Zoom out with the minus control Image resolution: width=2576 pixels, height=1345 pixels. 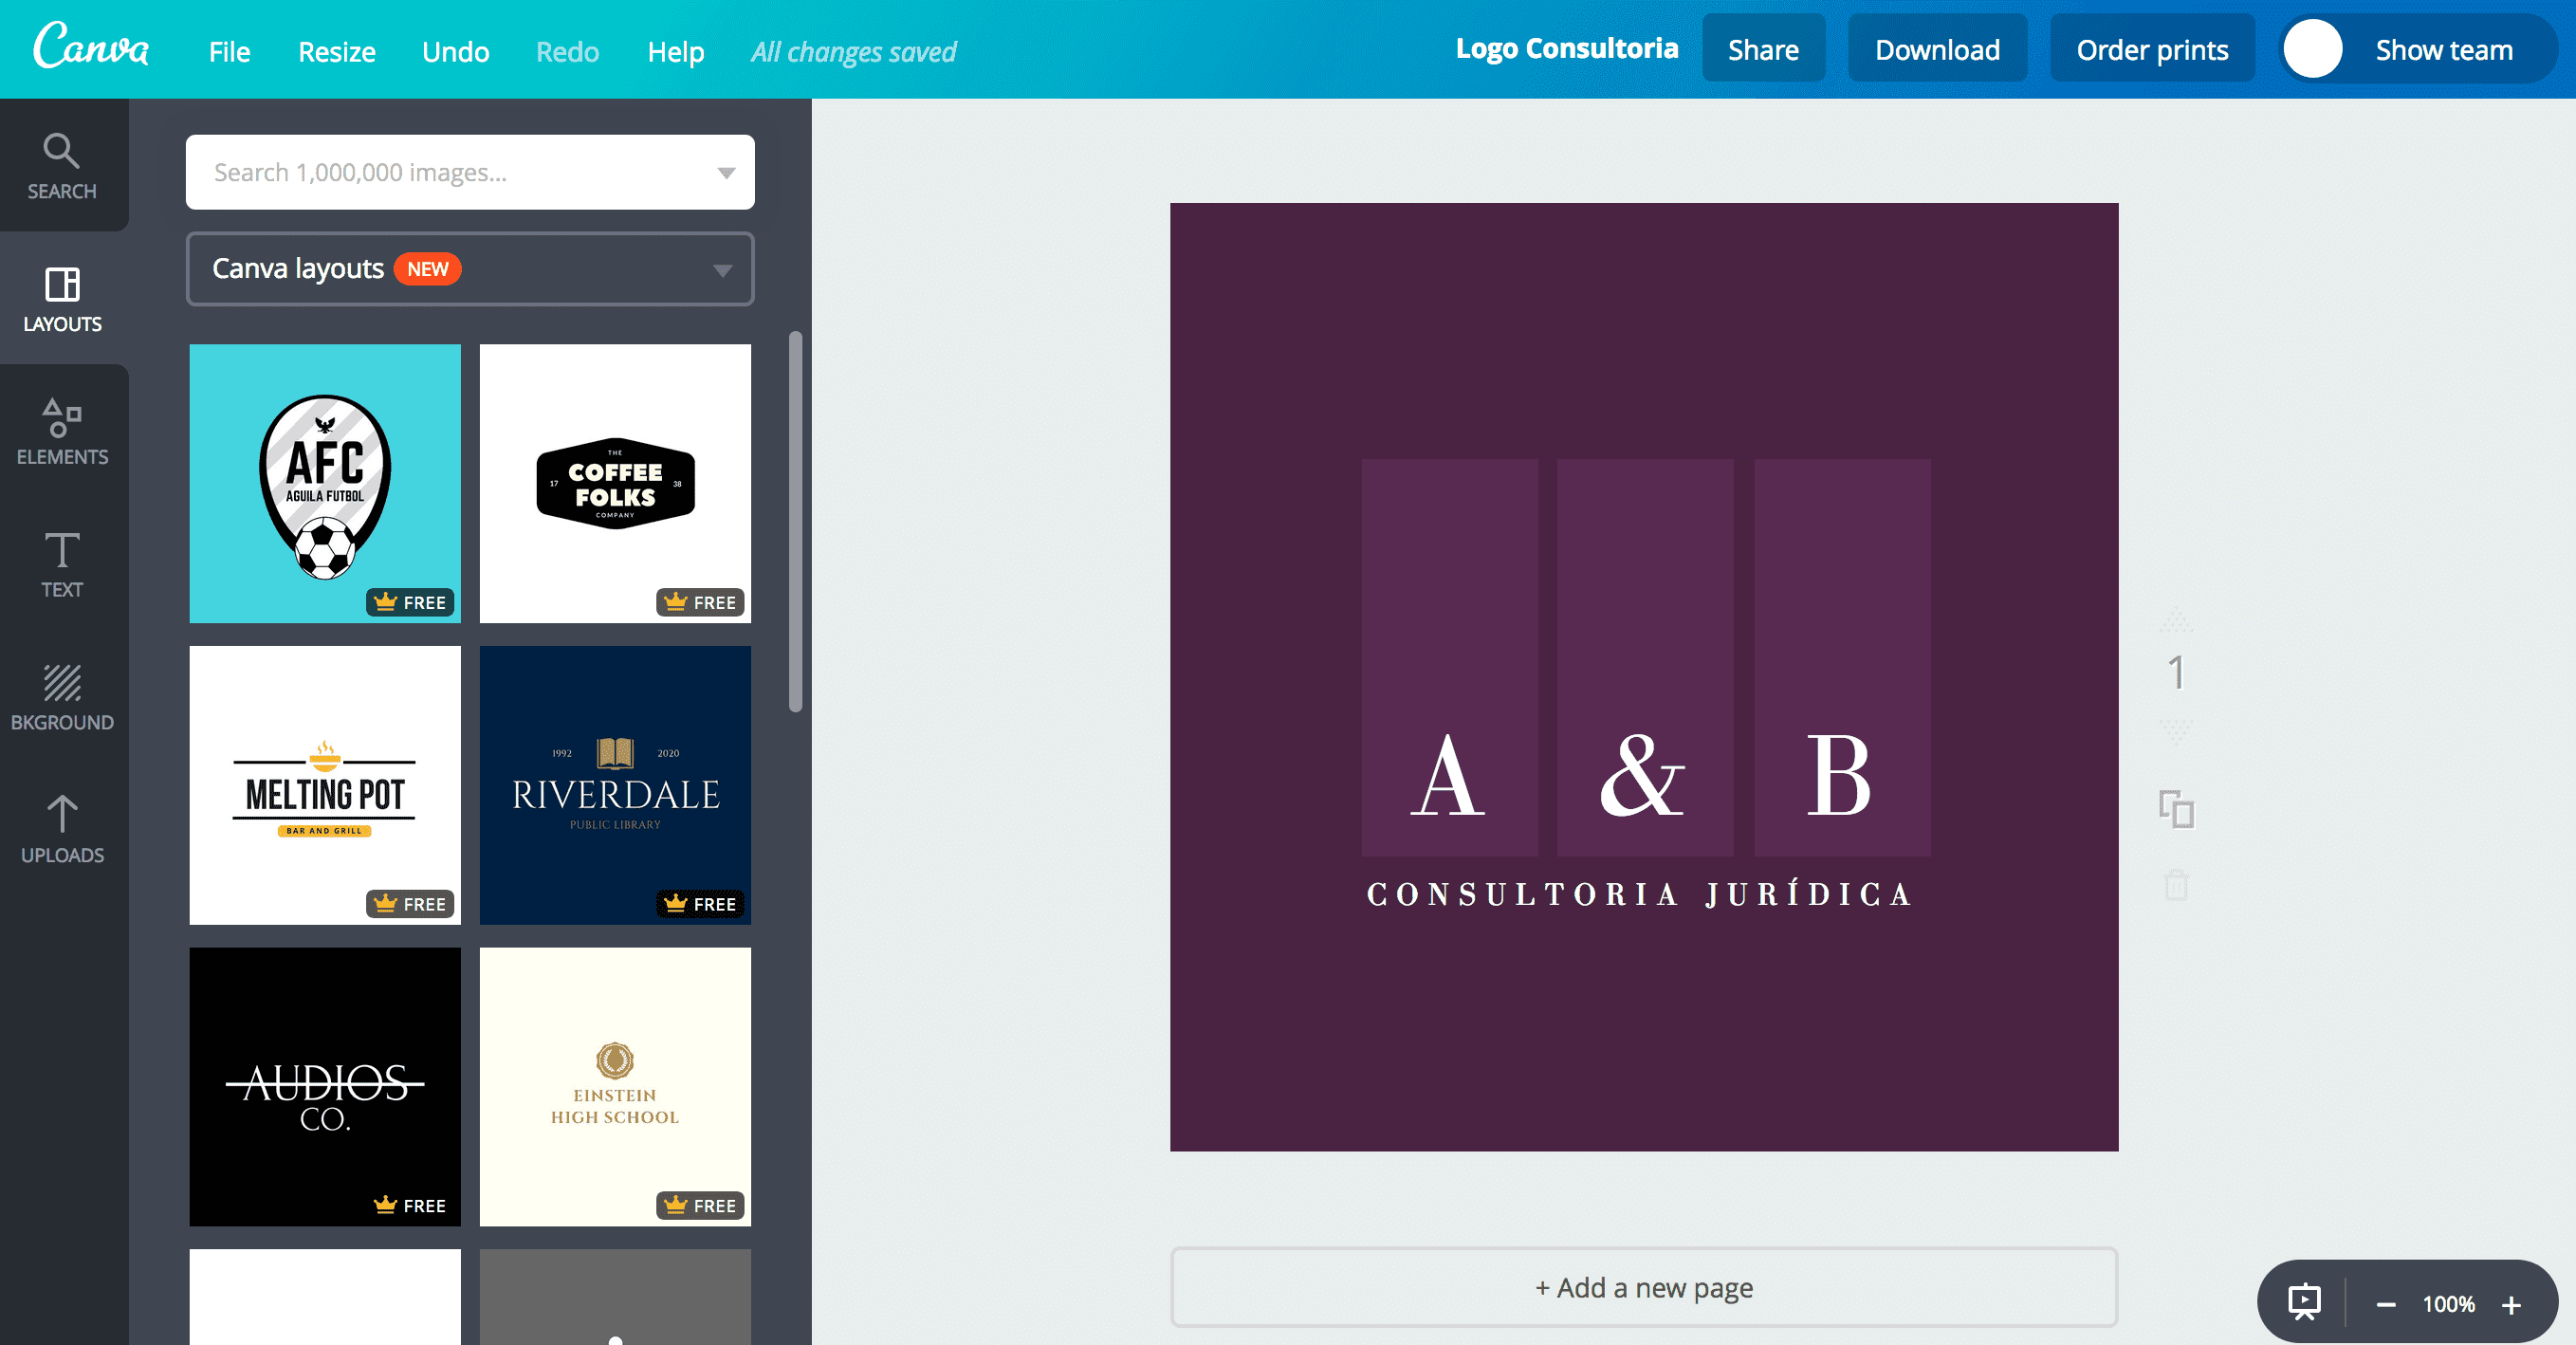(x=2386, y=1303)
